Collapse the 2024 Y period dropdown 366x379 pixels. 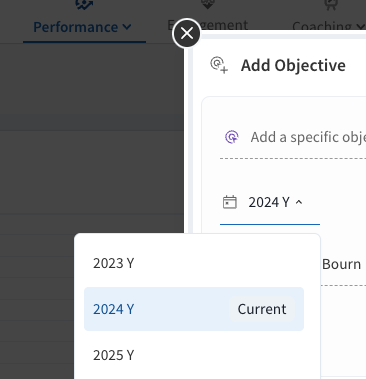(299, 202)
